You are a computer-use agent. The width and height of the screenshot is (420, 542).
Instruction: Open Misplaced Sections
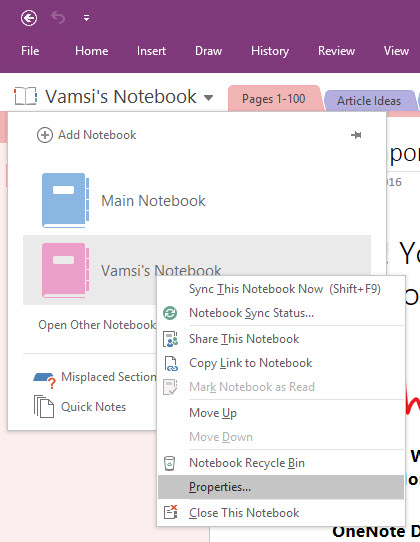tap(109, 377)
